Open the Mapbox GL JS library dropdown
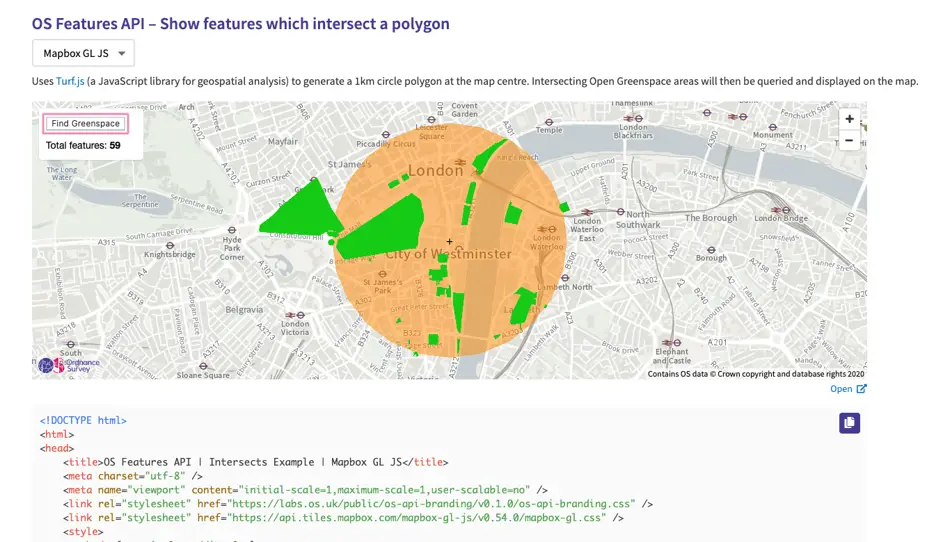The height and width of the screenshot is (542, 927). coord(83,53)
